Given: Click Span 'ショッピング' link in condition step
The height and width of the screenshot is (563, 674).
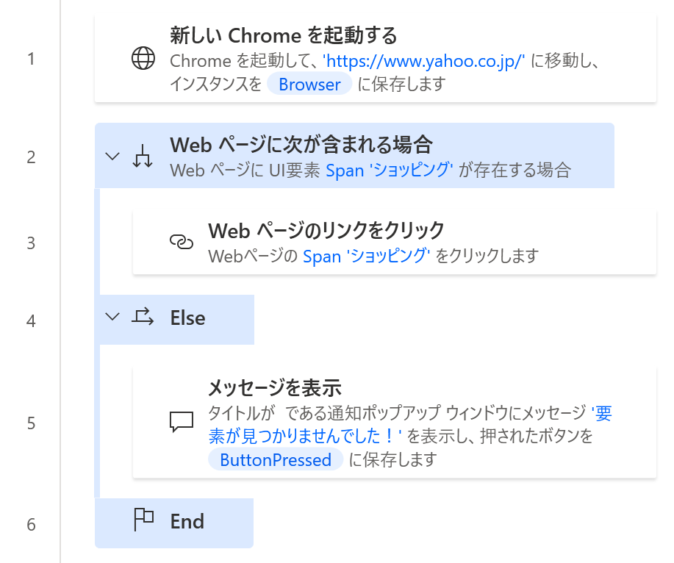Looking at the screenshot, I should [x=389, y=170].
